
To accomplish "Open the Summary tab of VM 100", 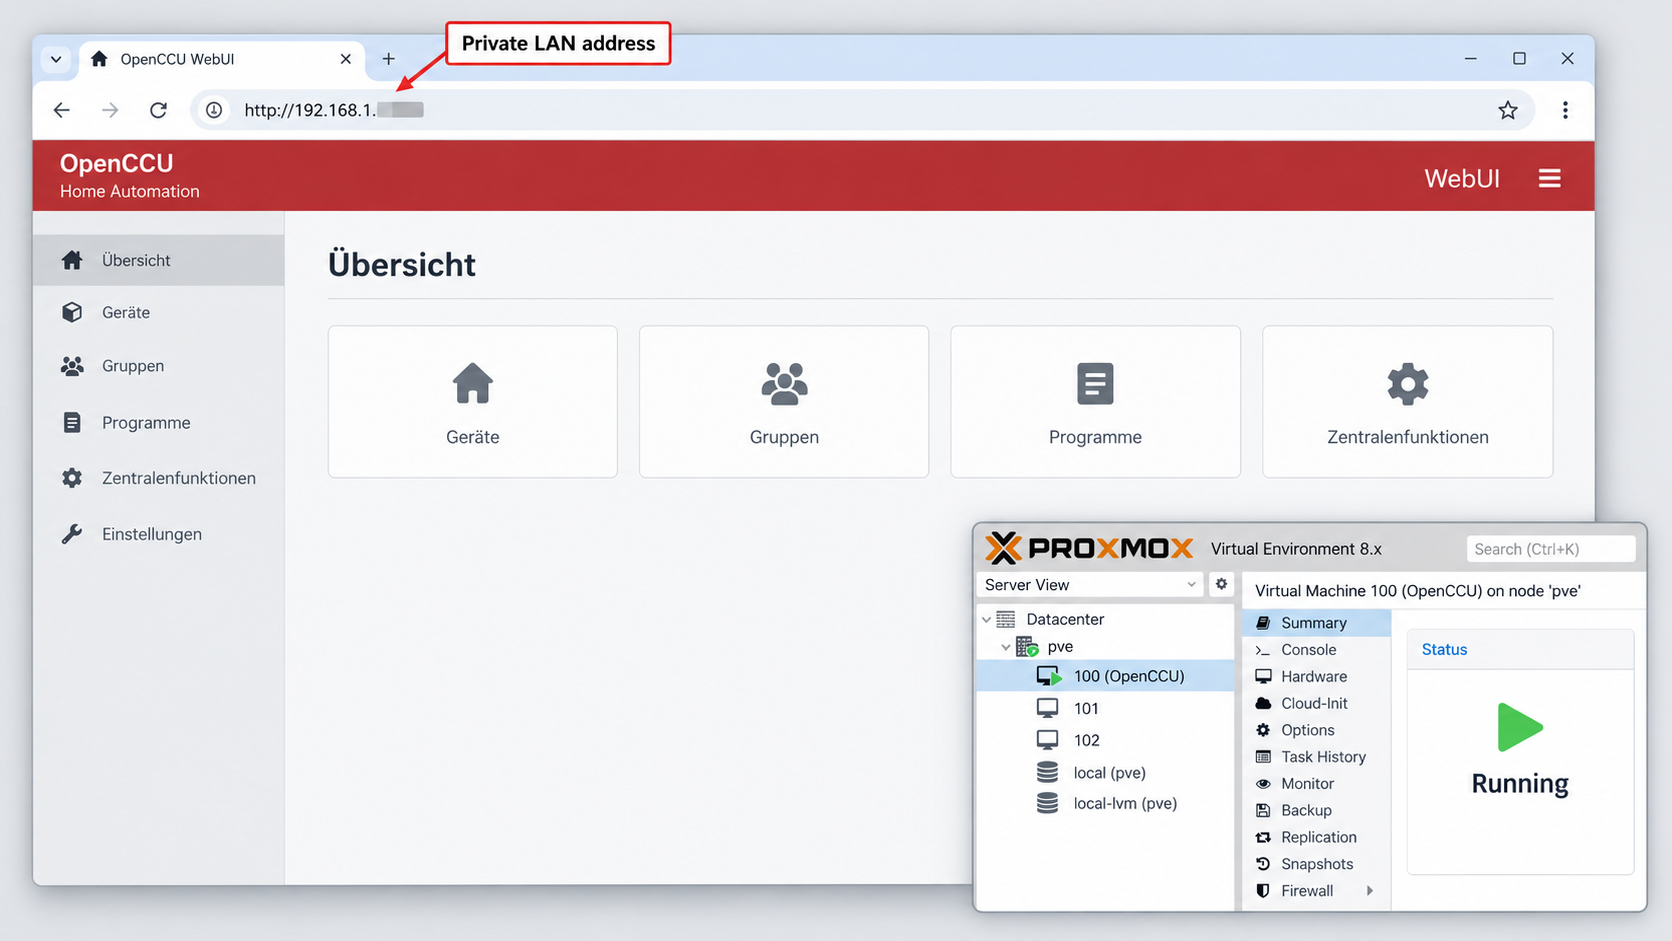I will pyautogui.click(x=1316, y=623).
